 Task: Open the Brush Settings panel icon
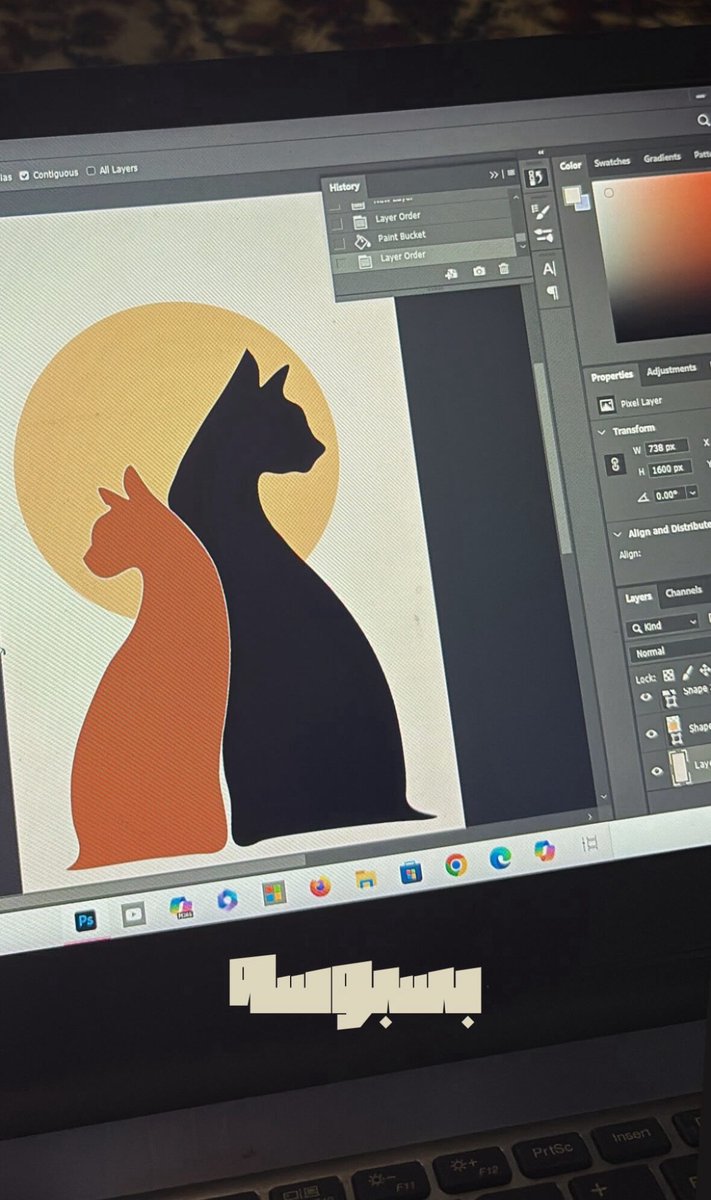(542, 211)
